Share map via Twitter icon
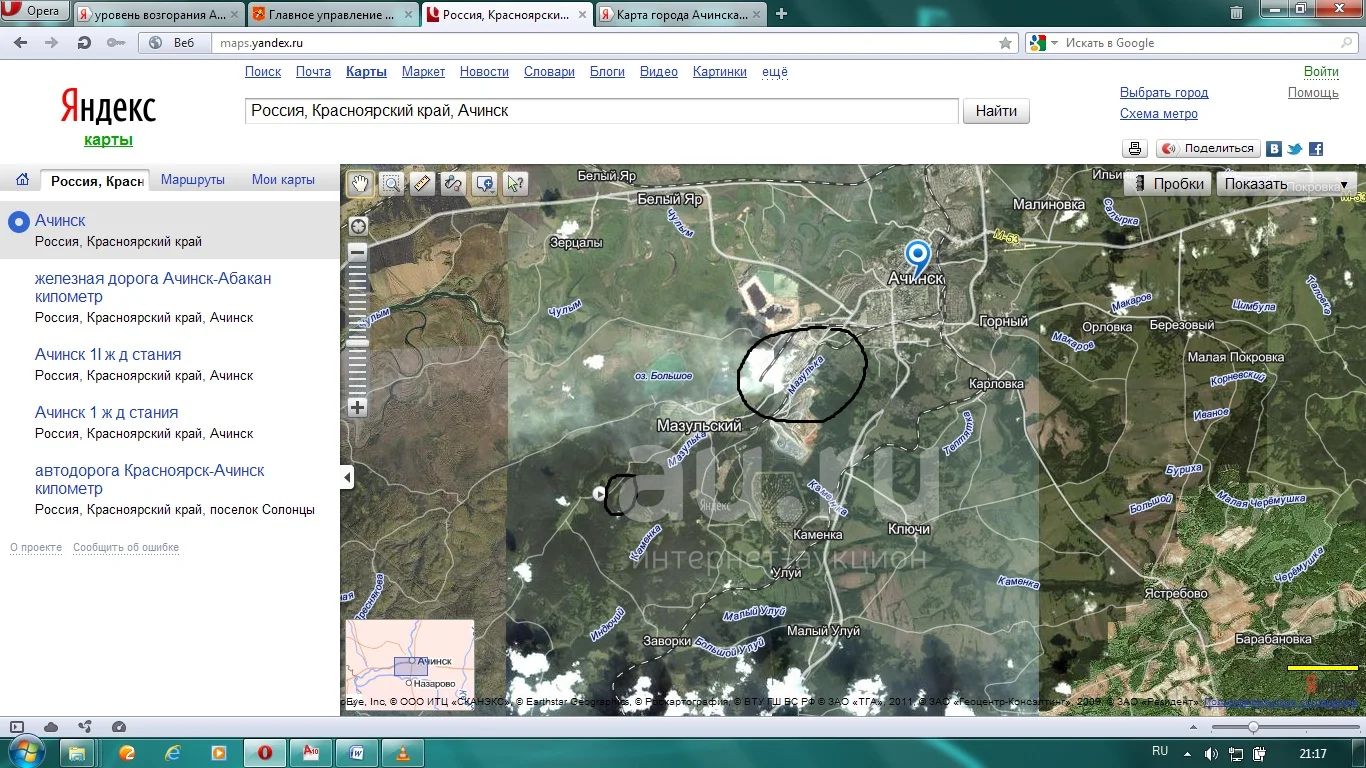 [1295, 148]
